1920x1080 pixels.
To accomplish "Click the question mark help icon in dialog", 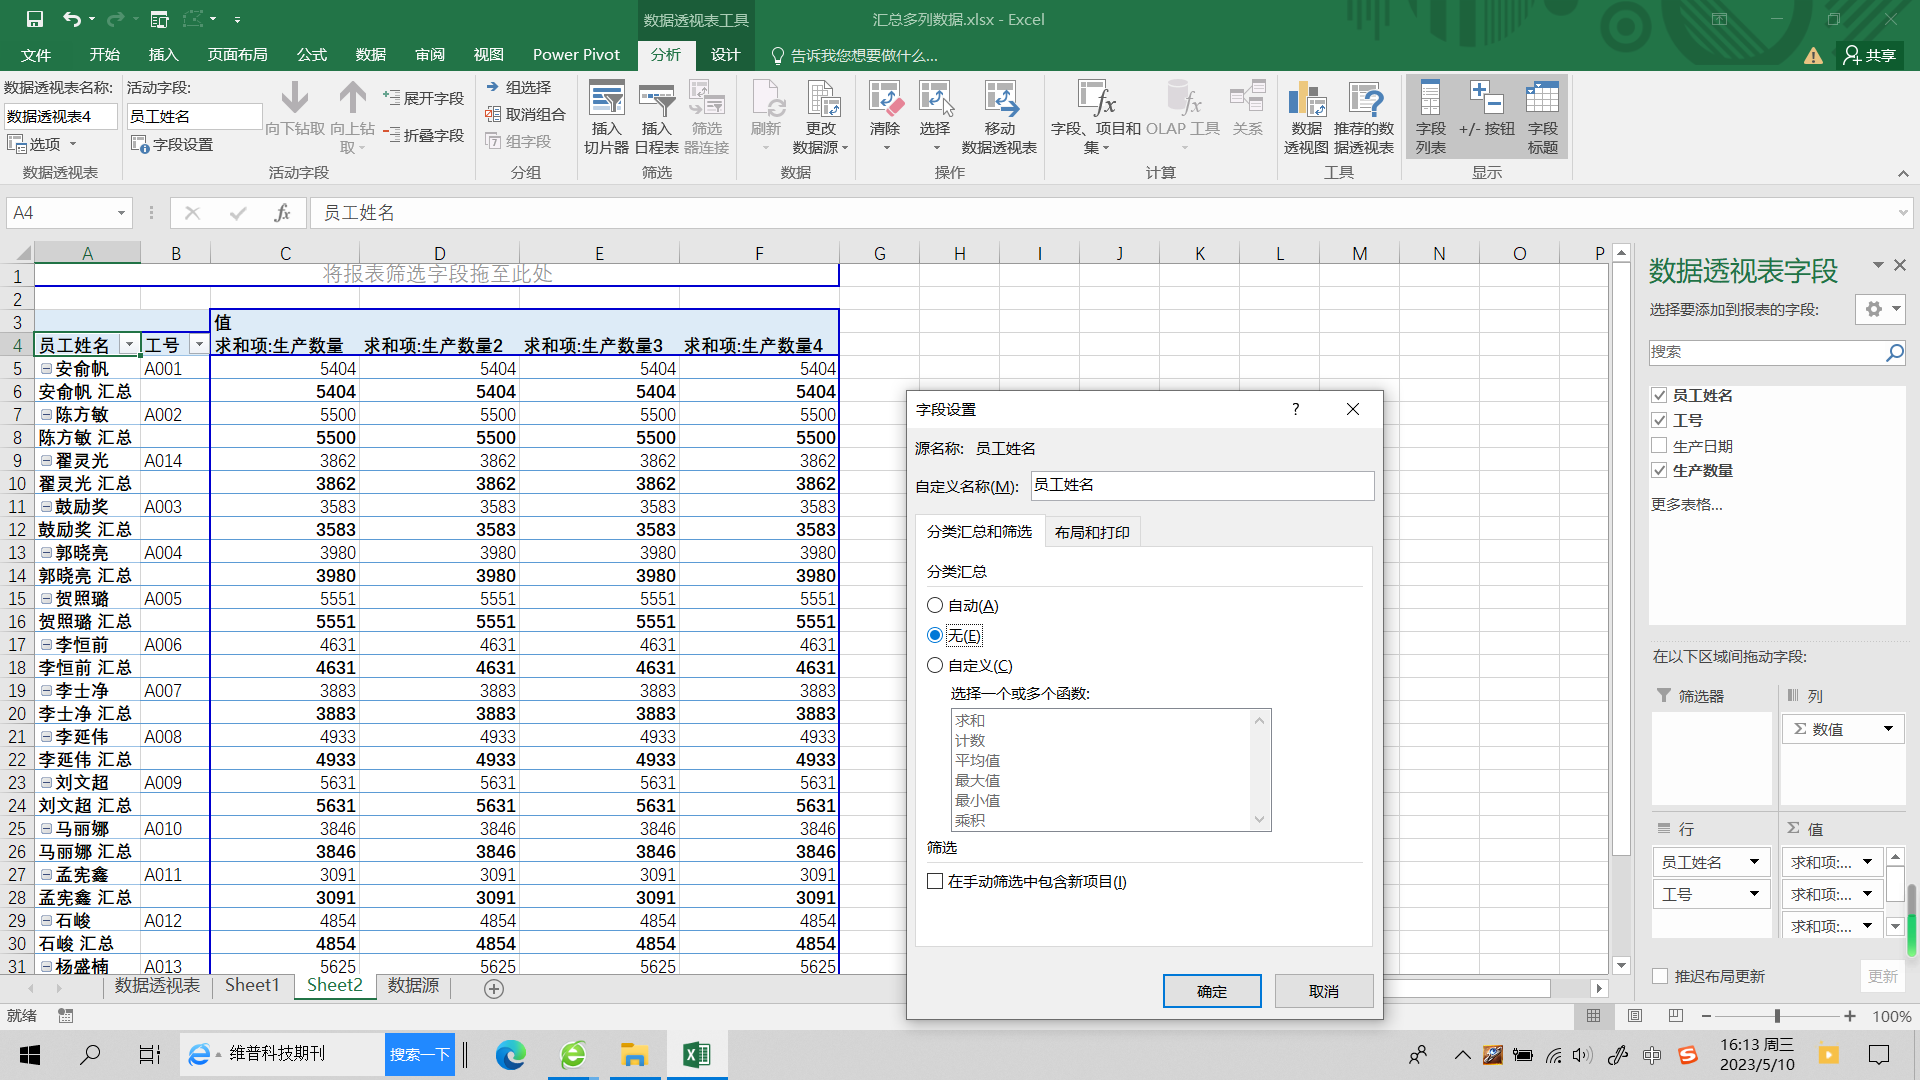I will [x=1296, y=409].
